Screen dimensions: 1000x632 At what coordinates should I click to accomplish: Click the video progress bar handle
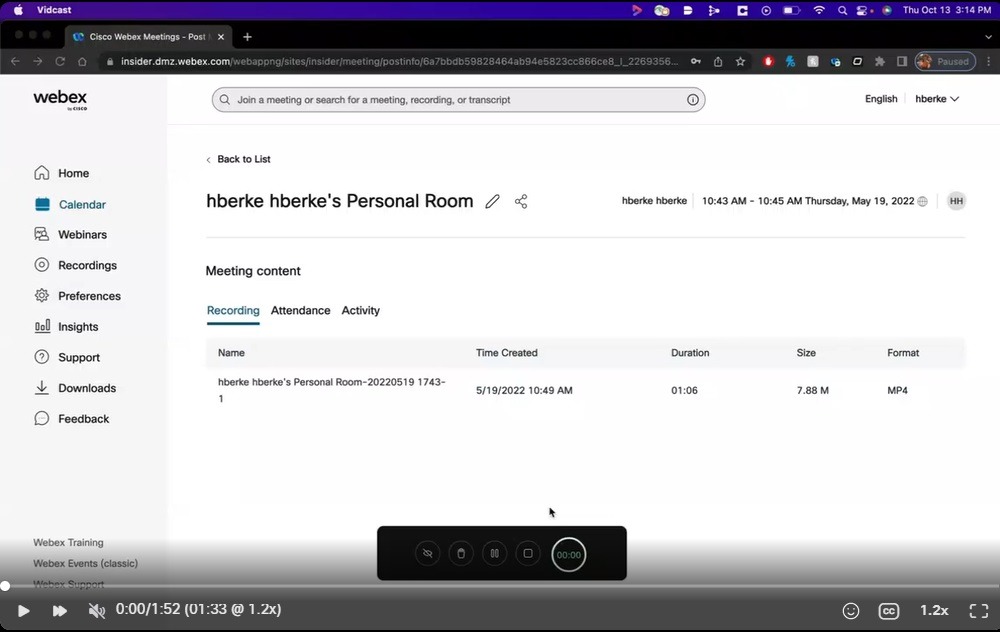(5, 585)
